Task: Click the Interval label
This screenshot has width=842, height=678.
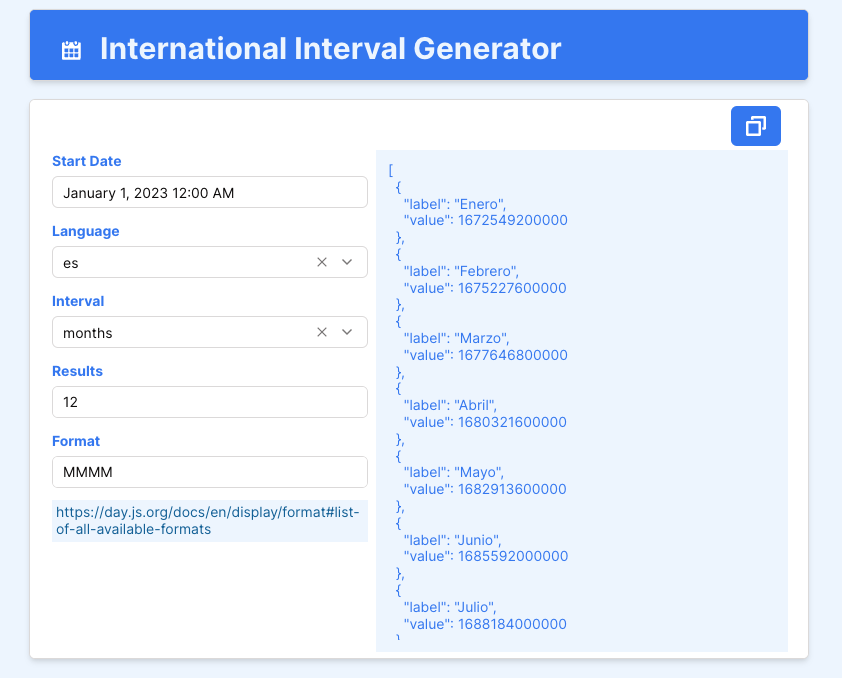Action: pos(78,301)
